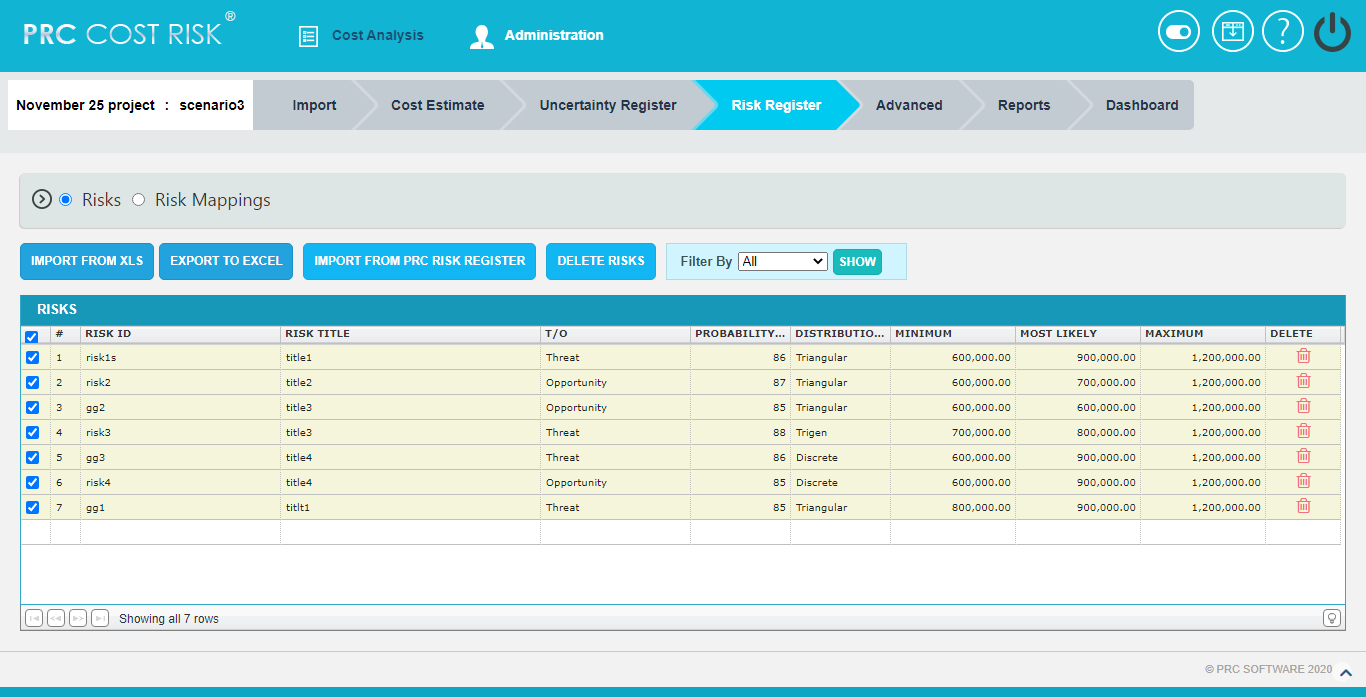Uncheck the checkbox on row 4 for risk3
Screen dimensions: 1366x697
point(32,431)
